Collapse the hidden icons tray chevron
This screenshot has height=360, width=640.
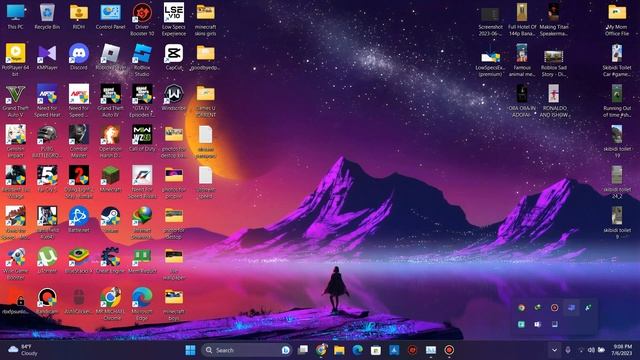coord(554,350)
